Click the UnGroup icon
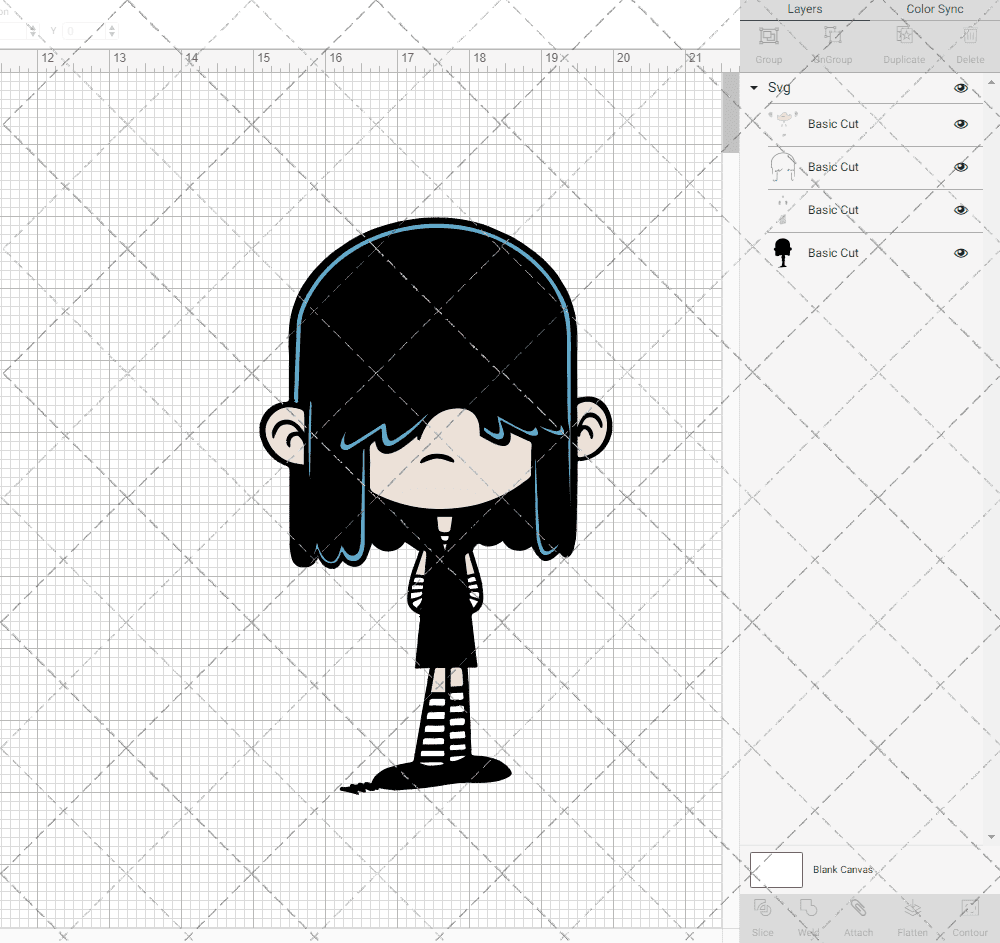 point(832,36)
